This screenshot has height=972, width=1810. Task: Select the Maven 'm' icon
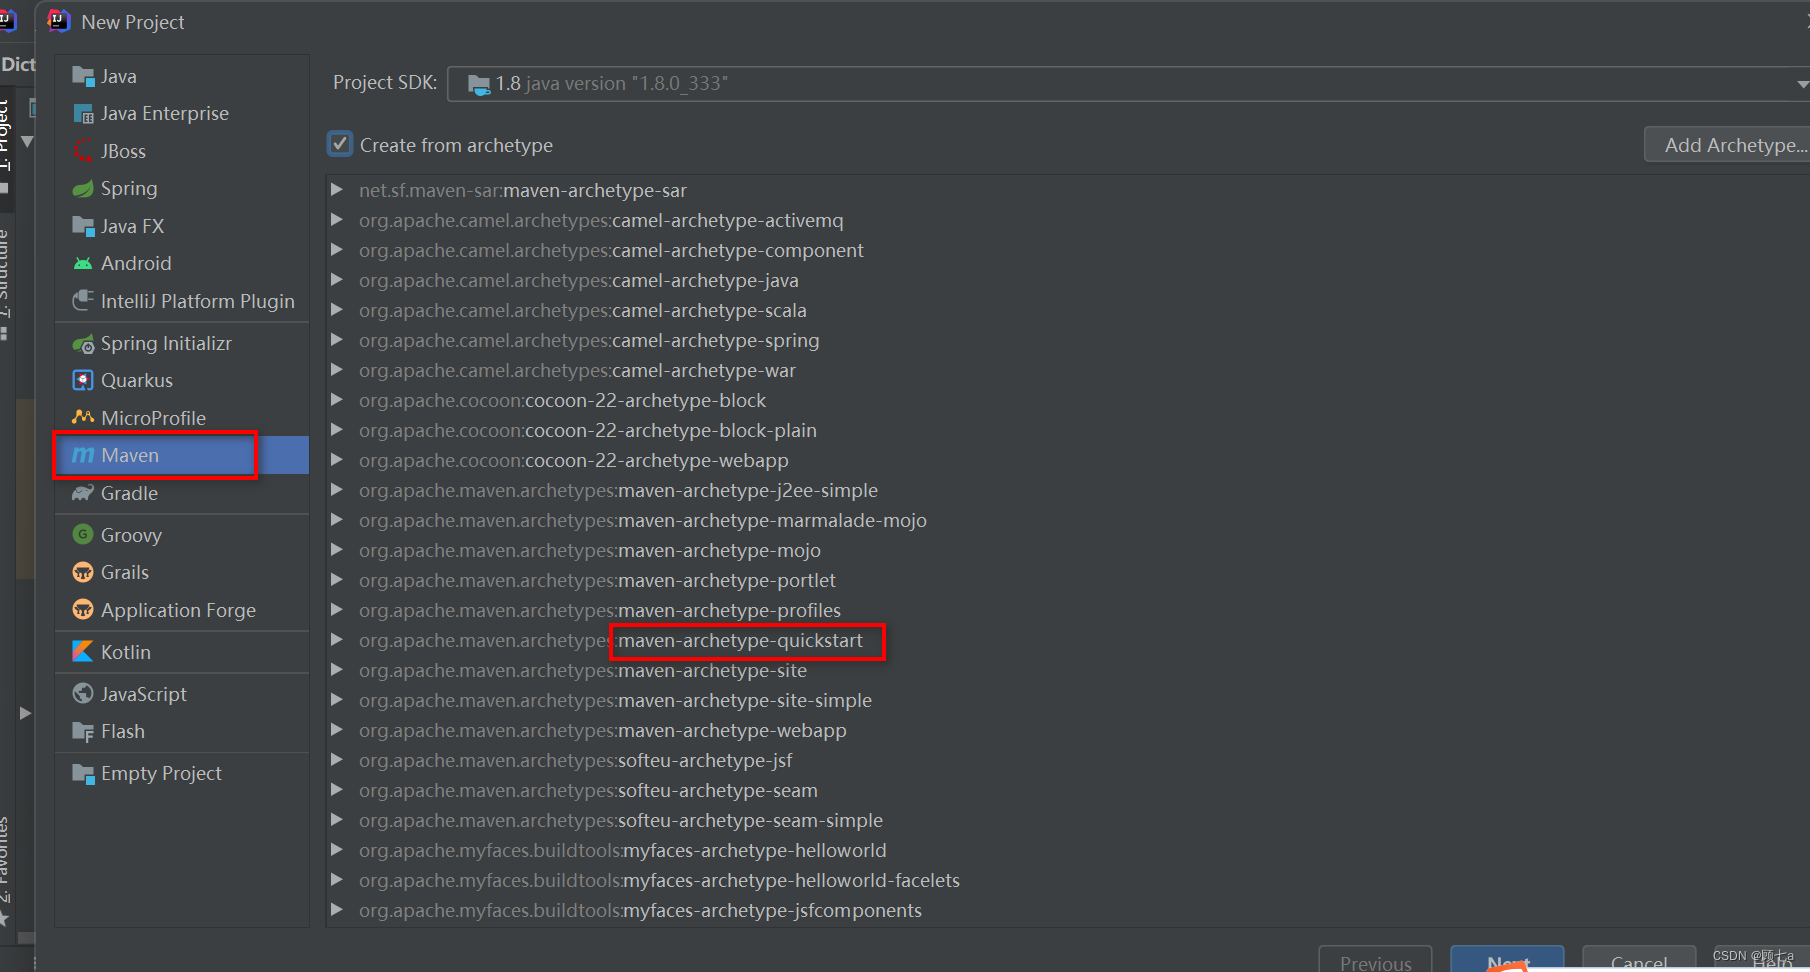pyautogui.click(x=83, y=456)
